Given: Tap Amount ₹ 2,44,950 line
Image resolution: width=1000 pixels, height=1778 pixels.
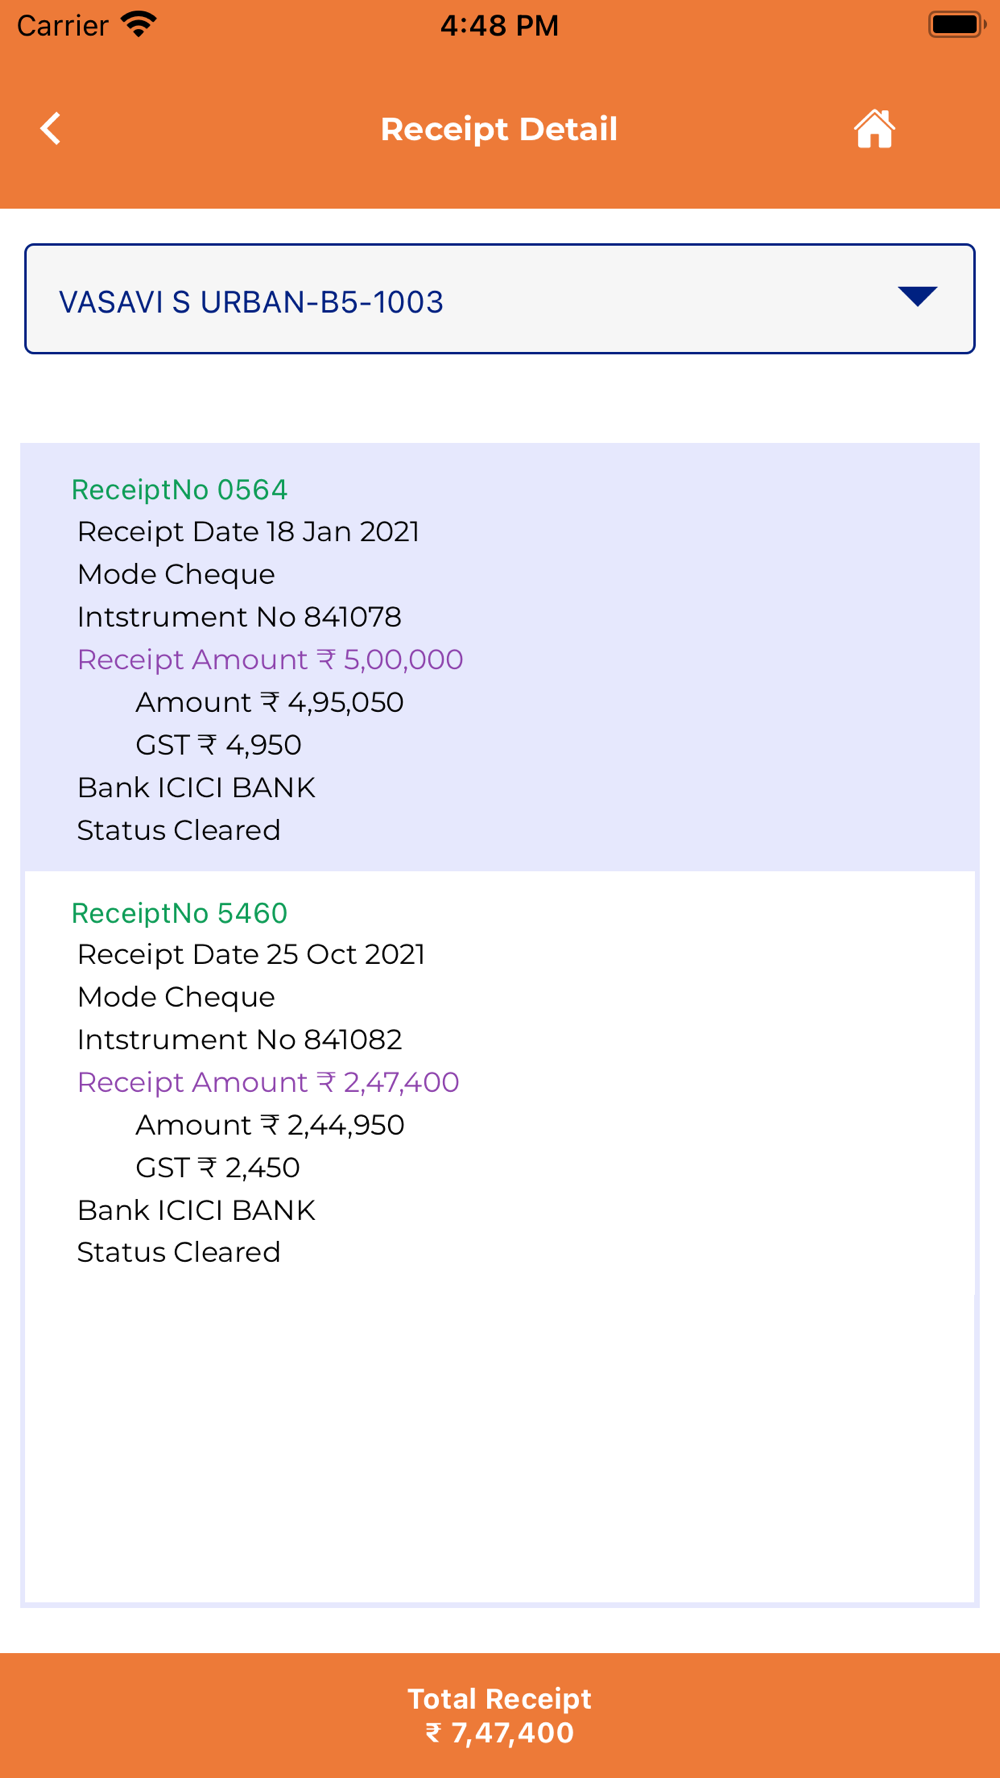Looking at the screenshot, I should coord(270,1125).
